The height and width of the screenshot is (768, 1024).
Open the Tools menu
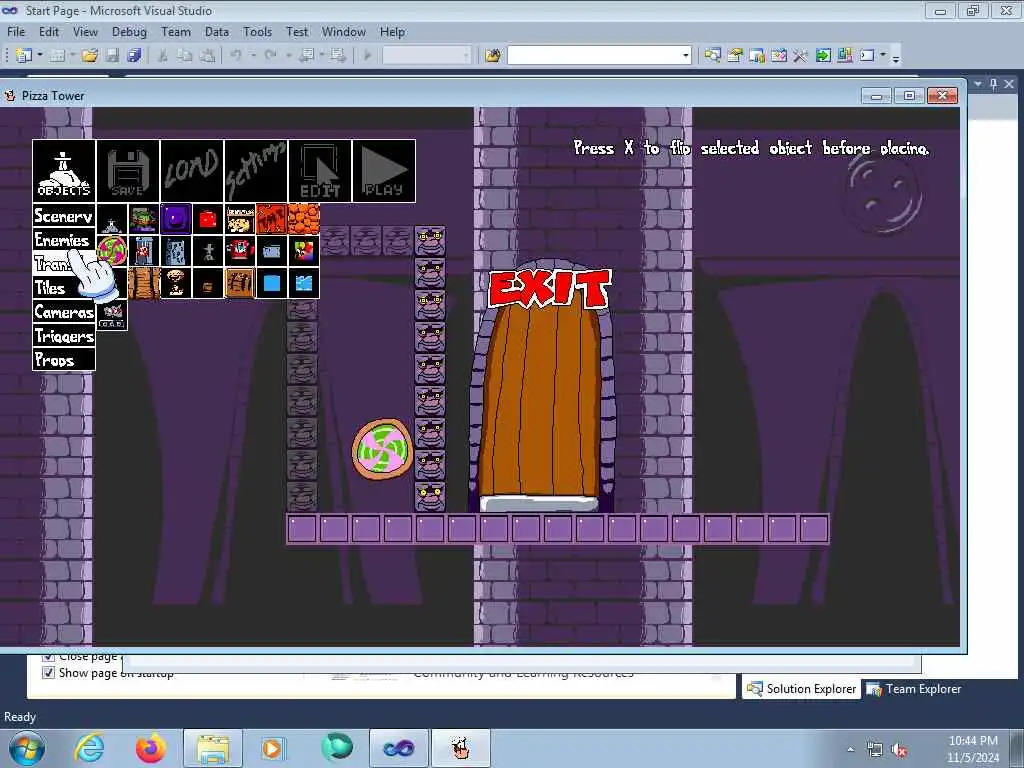(257, 31)
